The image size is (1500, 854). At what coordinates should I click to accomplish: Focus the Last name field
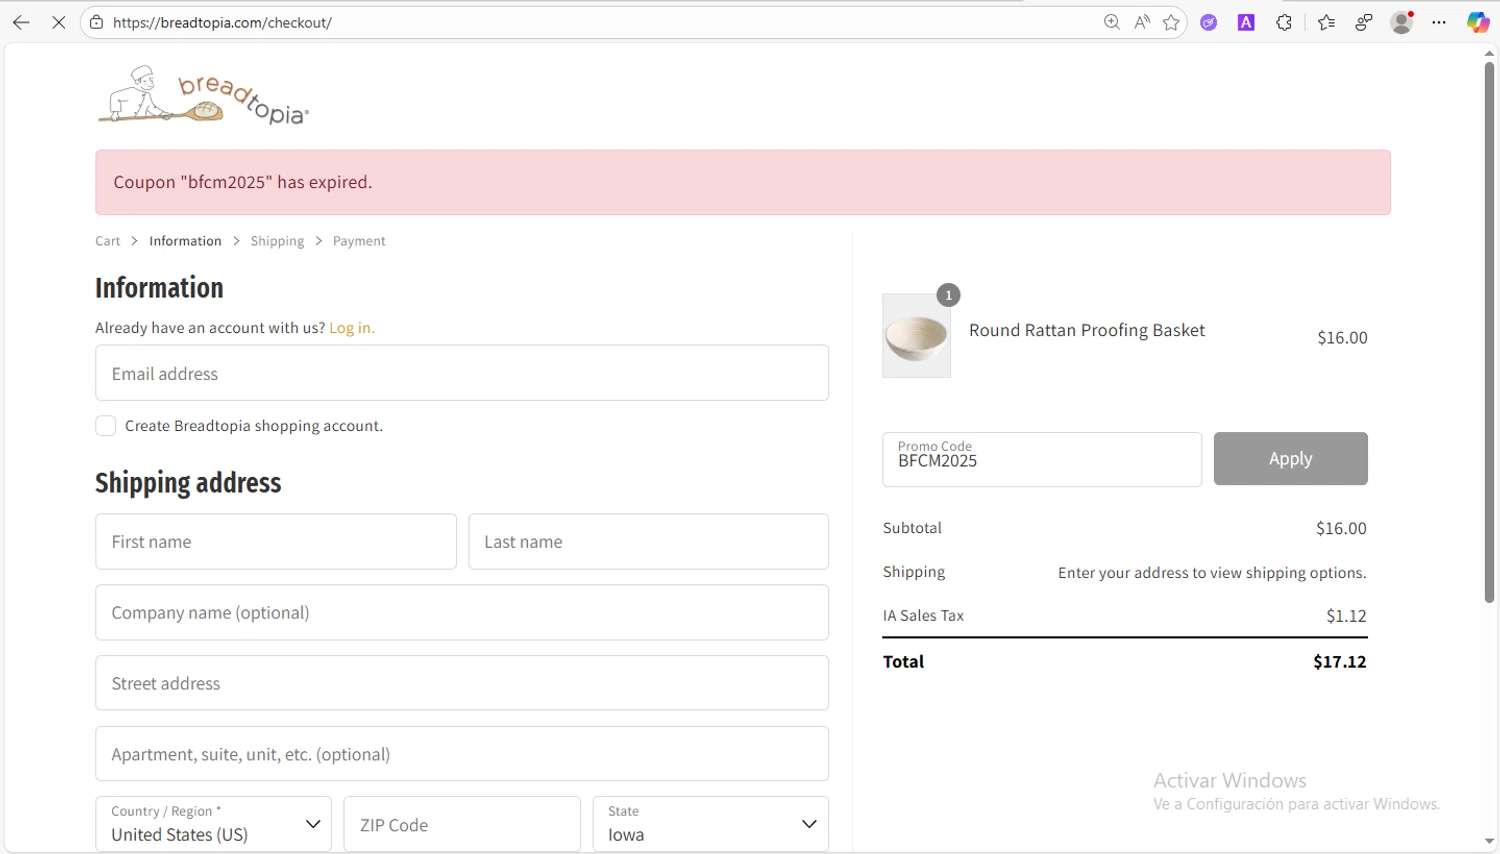click(648, 542)
